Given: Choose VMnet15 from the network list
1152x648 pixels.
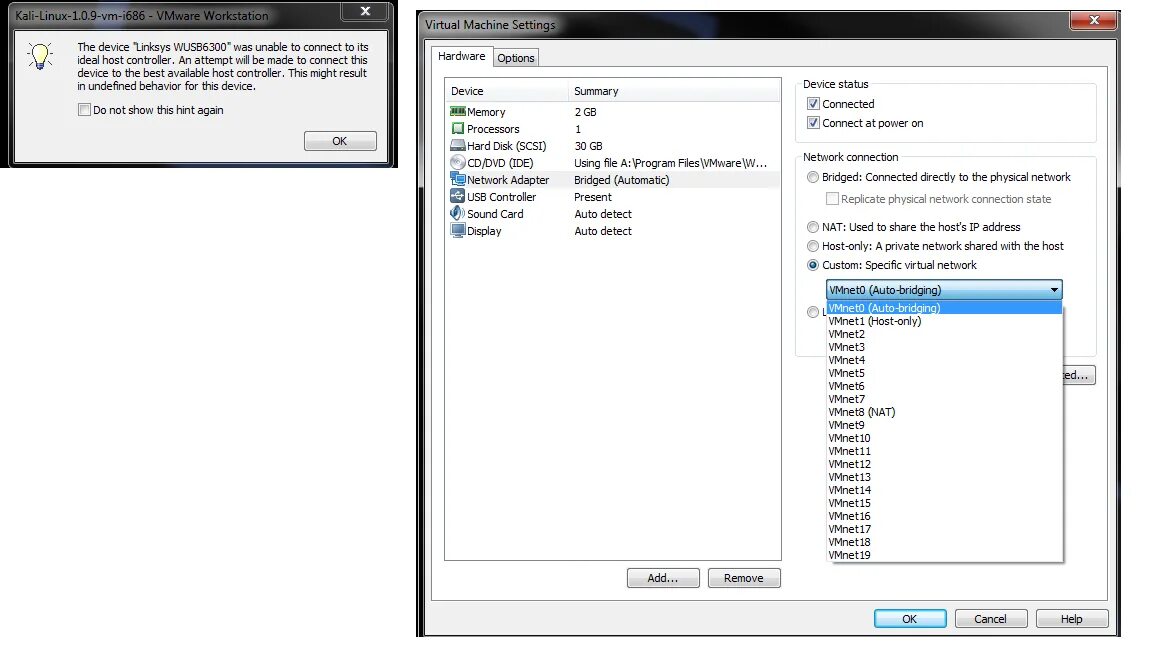Looking at the screenshot, I should pyautogui.click(x=944, y=503).
